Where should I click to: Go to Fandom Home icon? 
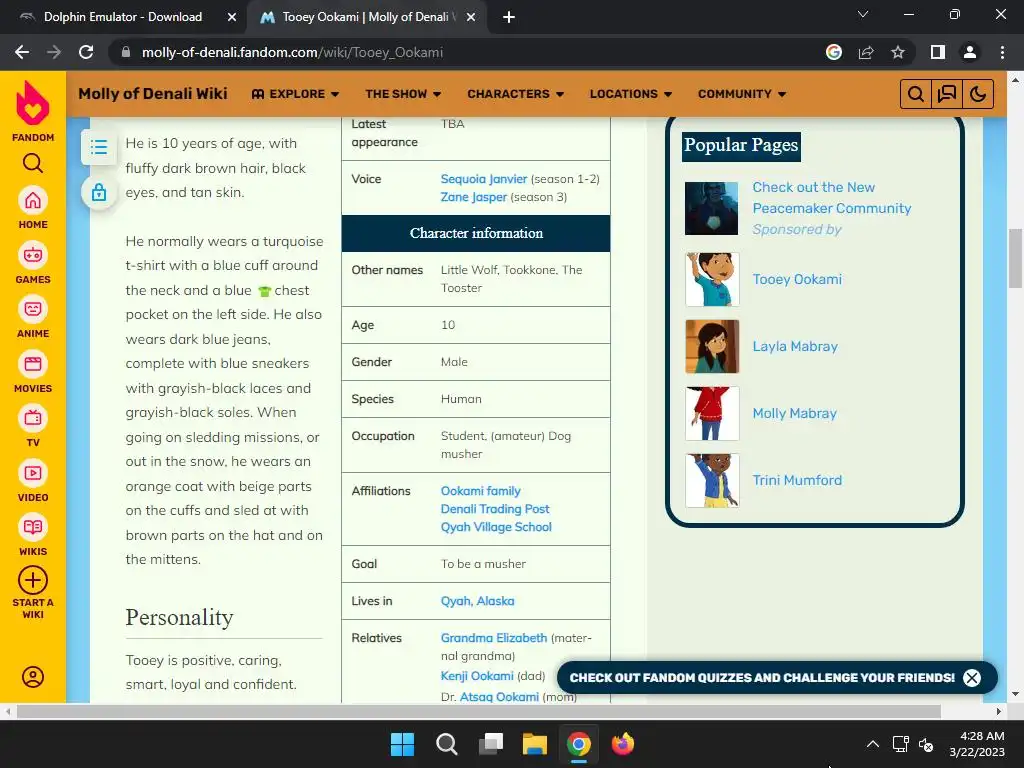pyautogui.click(x=33, y=200)
